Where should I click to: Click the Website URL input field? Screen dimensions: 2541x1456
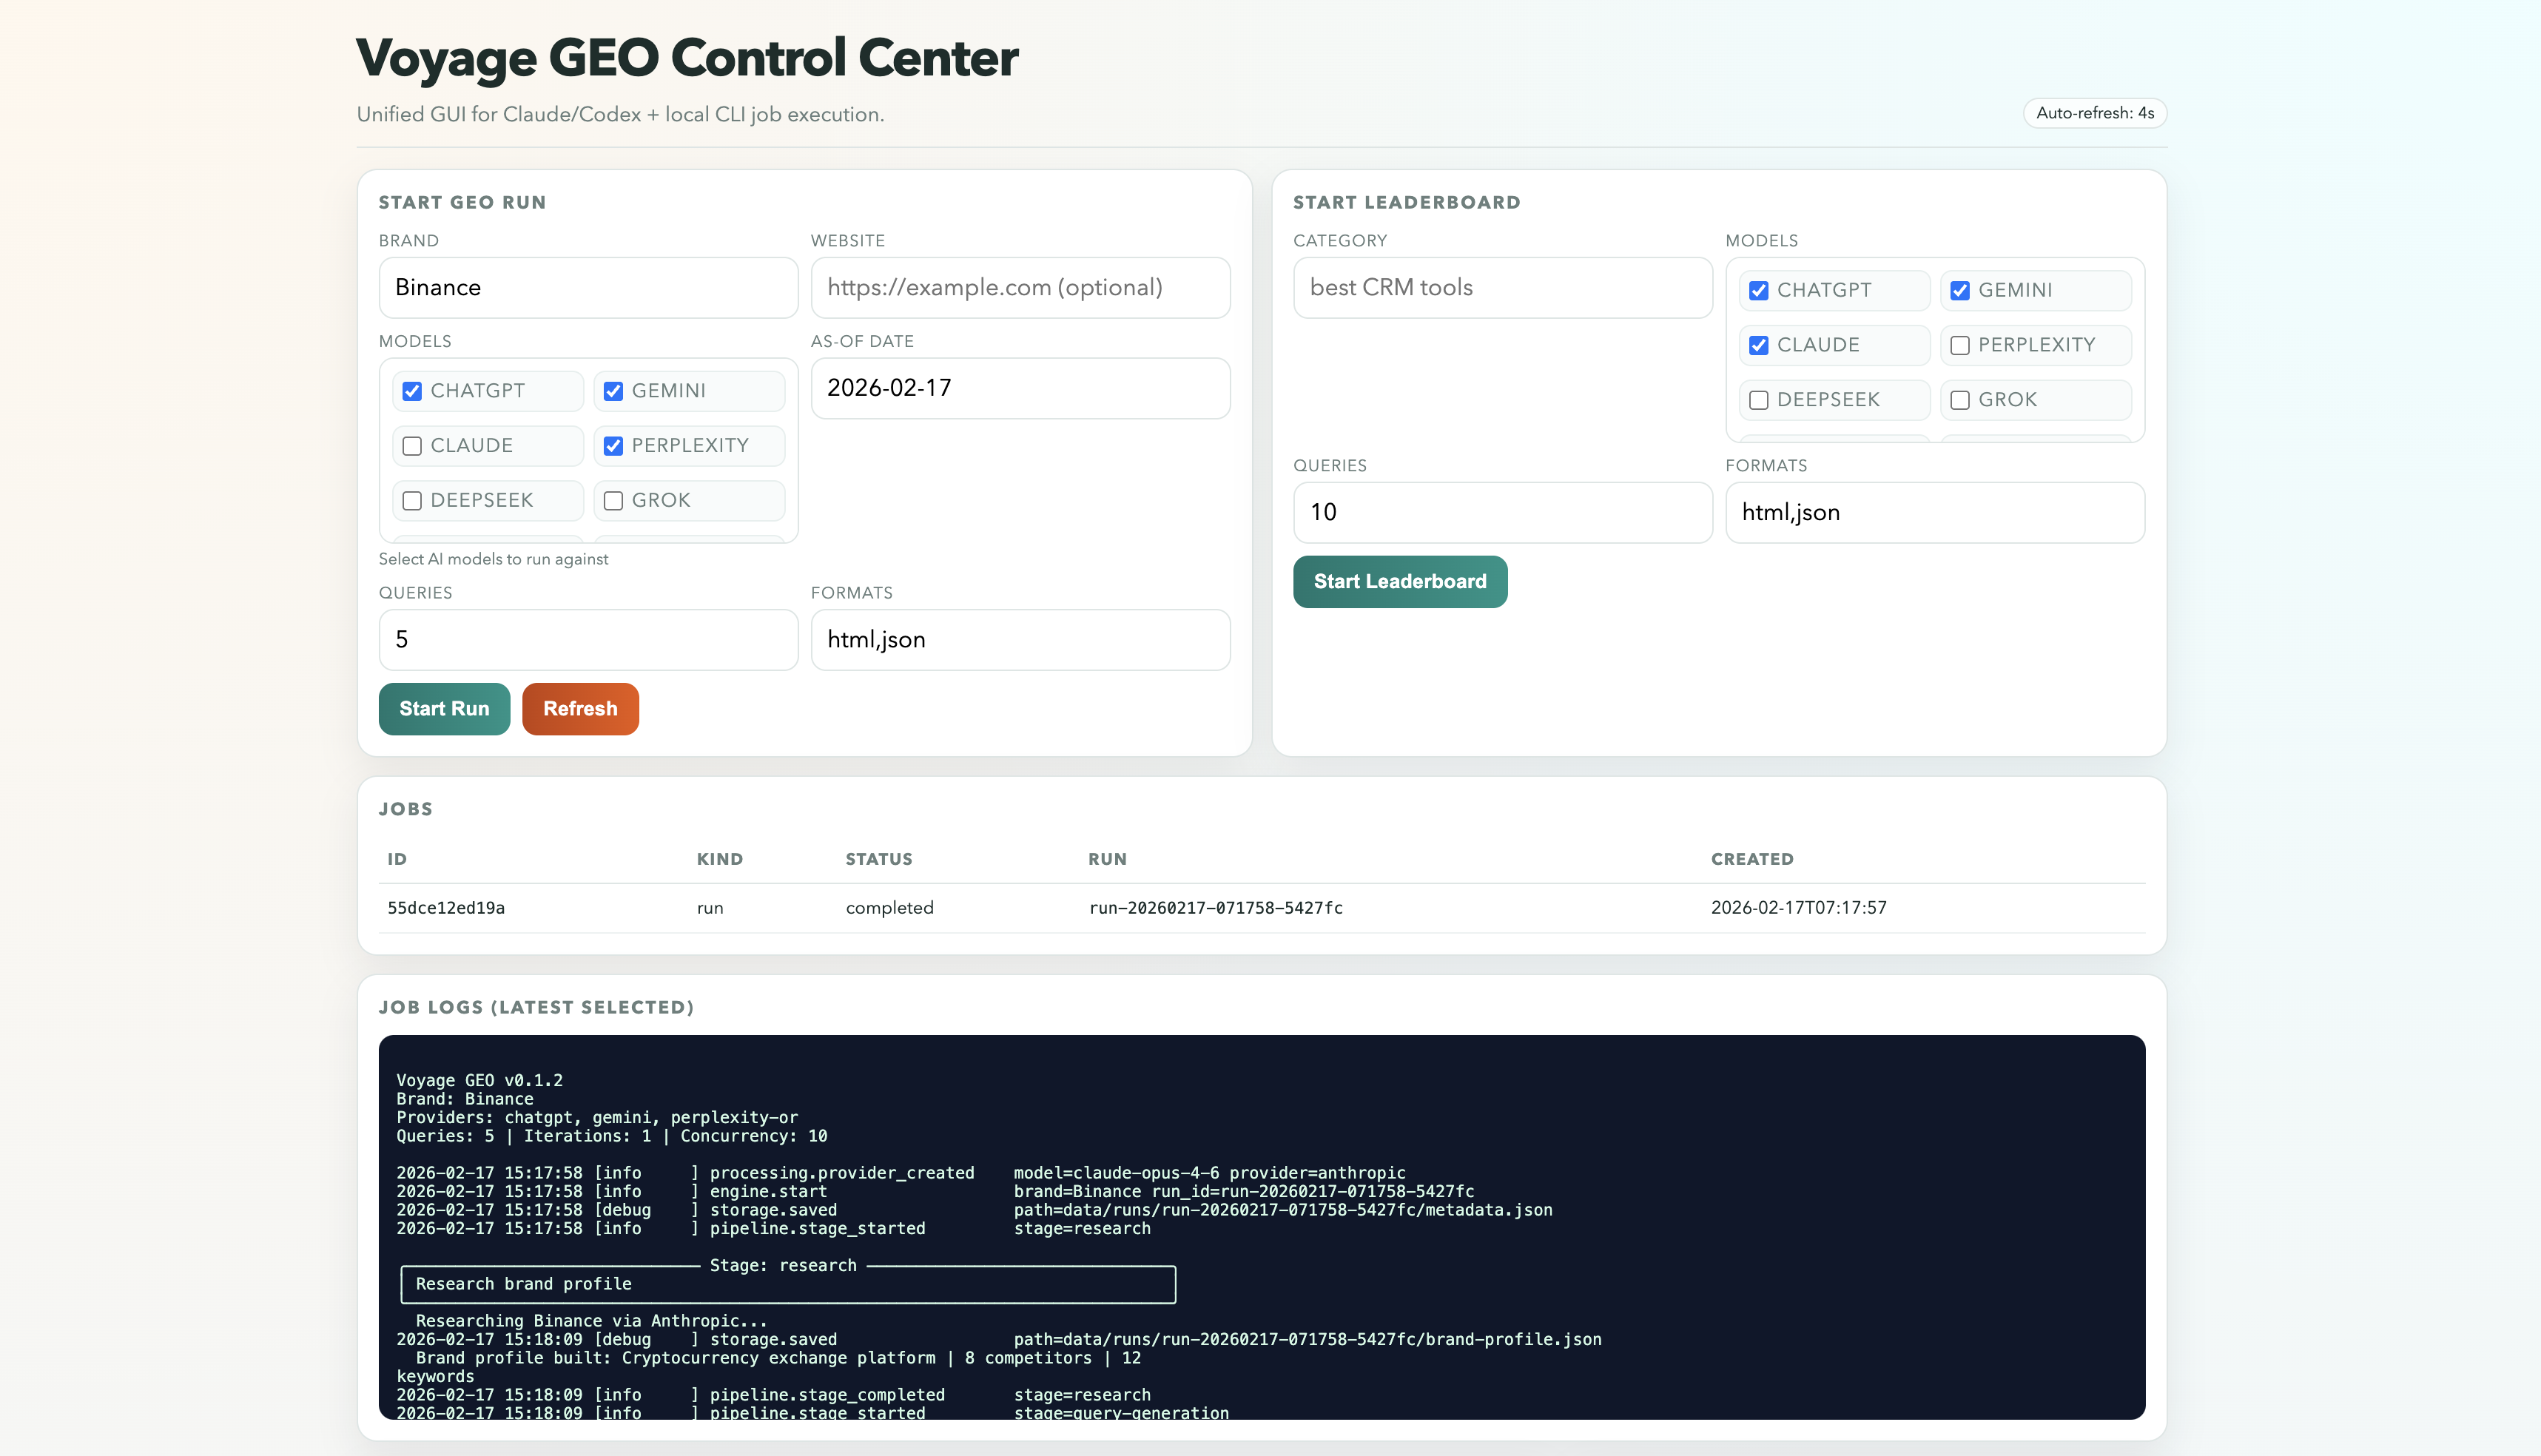pos(1020,288)
